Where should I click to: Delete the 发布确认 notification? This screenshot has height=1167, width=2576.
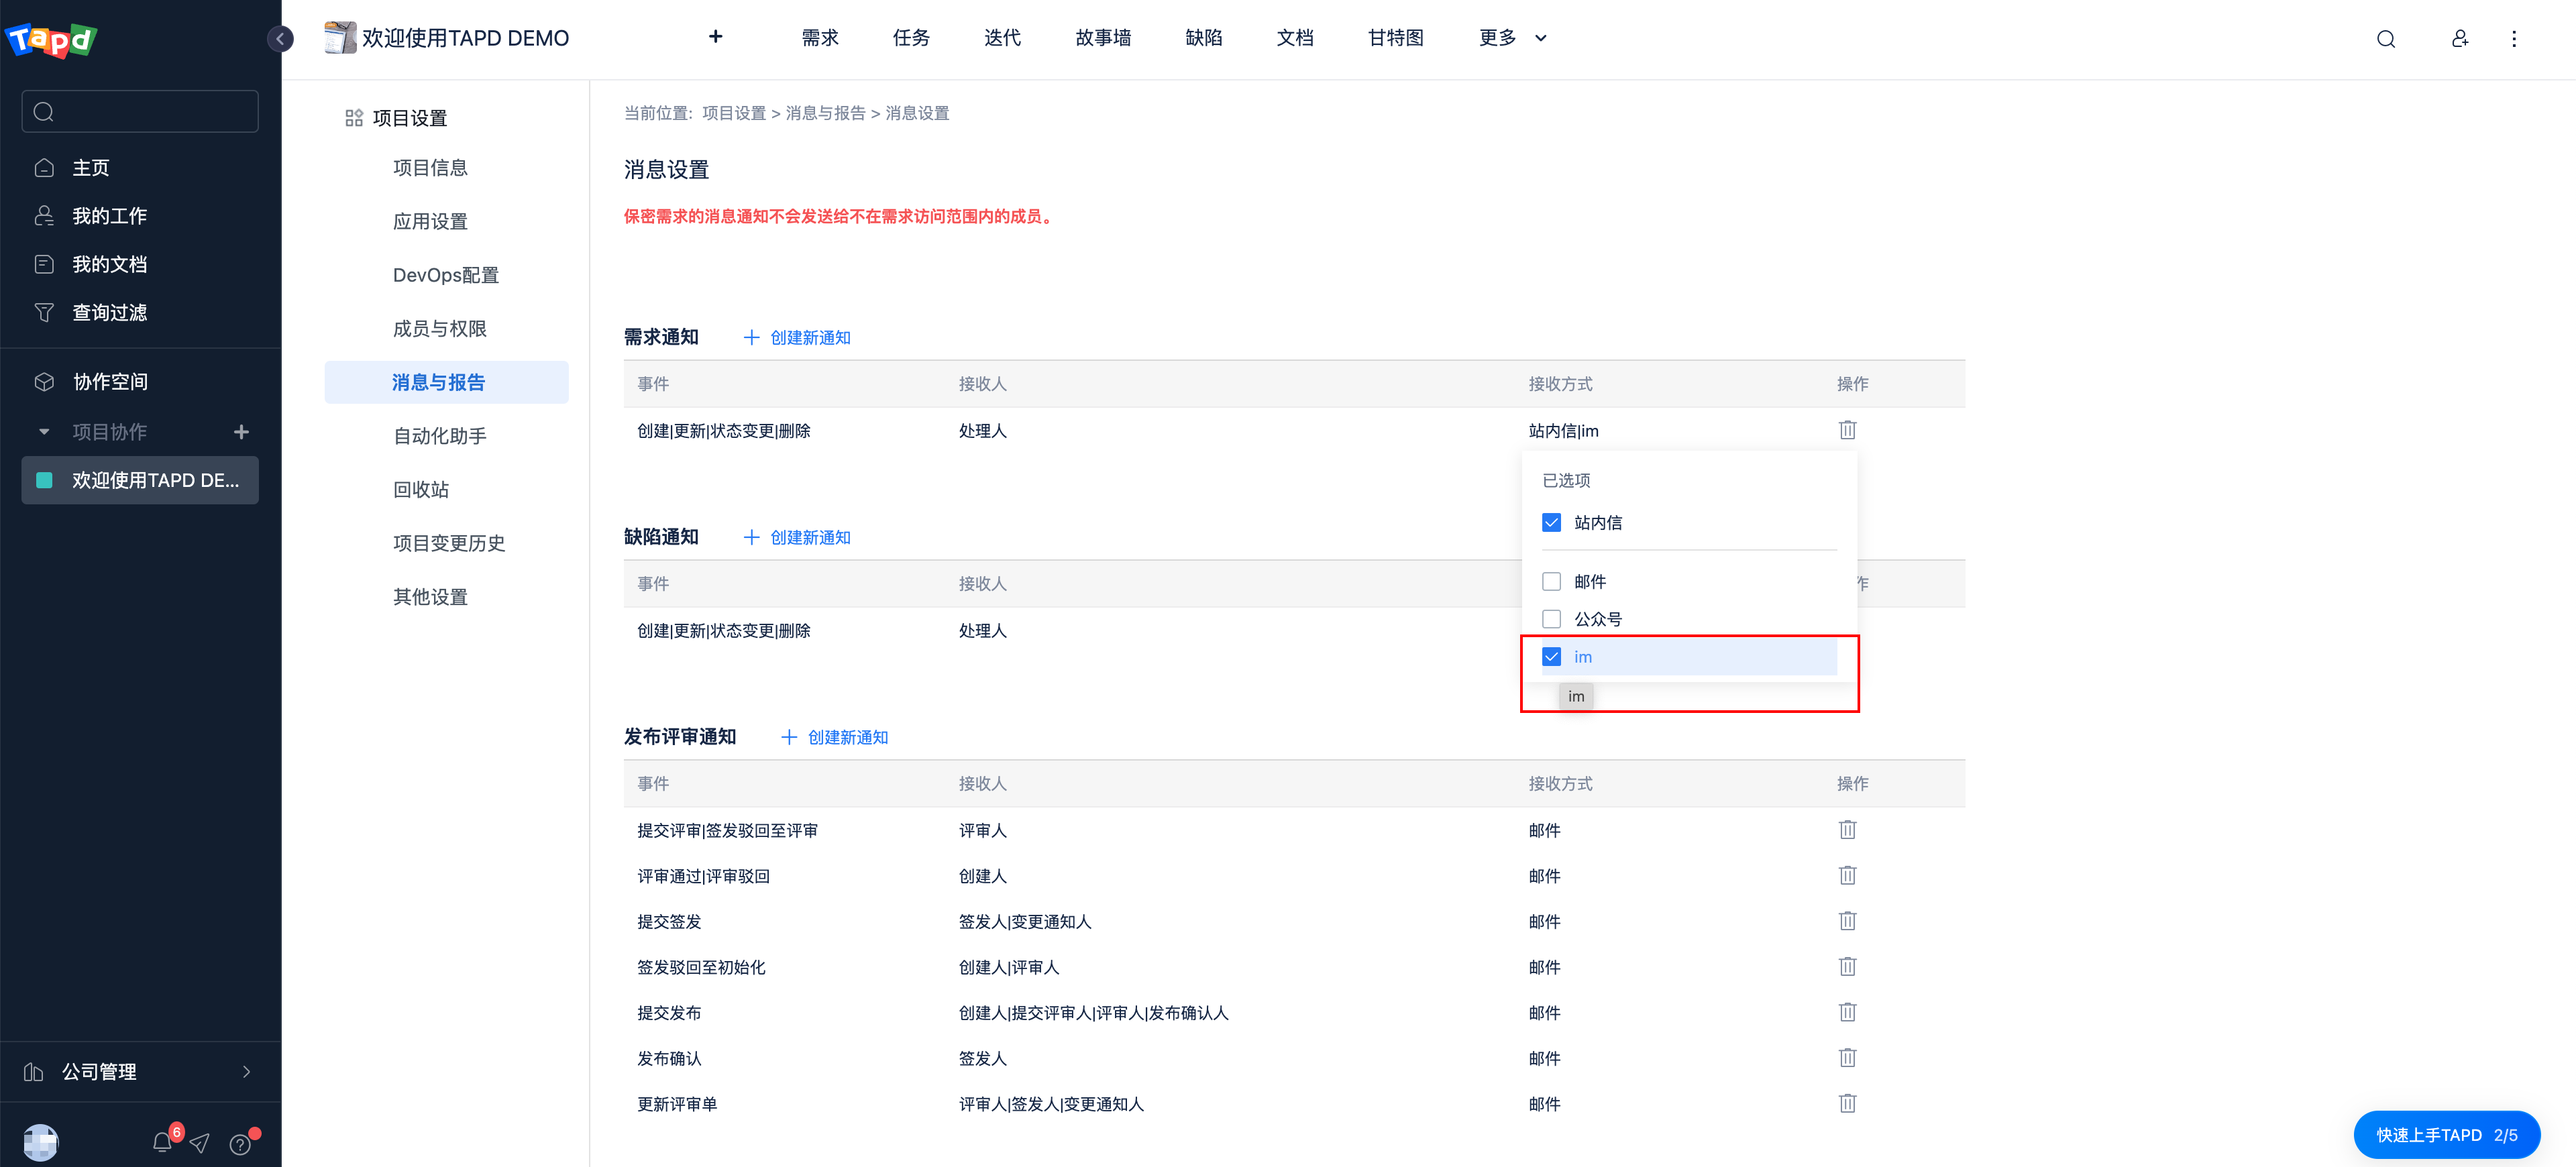click(1846, 1058)
